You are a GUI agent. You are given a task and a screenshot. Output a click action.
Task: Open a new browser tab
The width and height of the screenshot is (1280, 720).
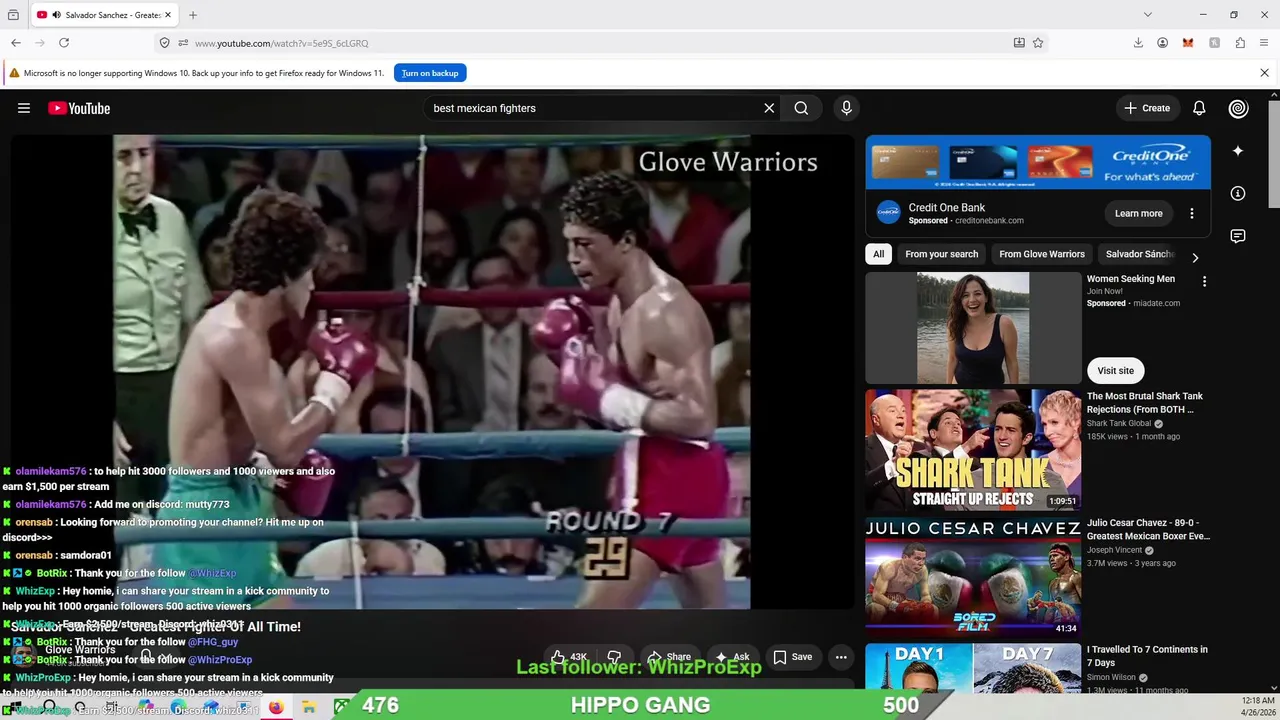click(x=193, y=15)
